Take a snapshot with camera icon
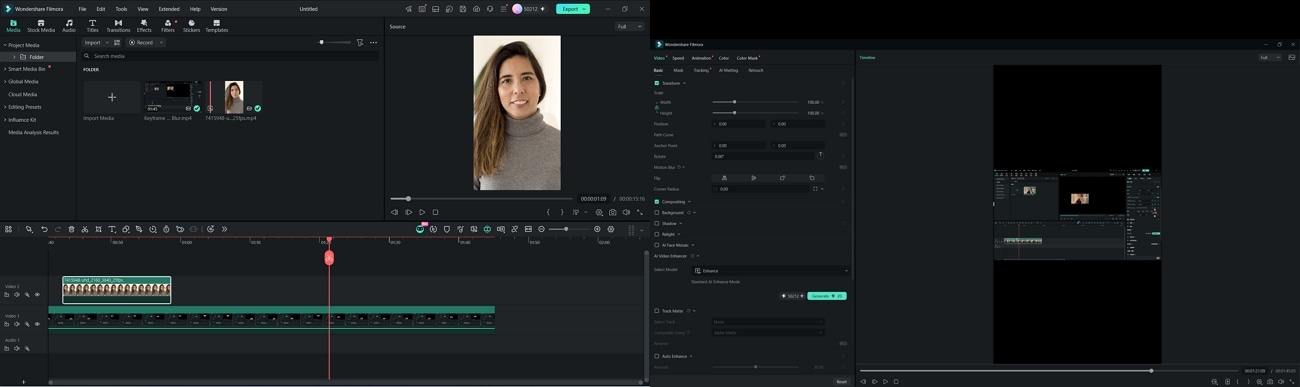1300x387 pixels. (x=613, y=212)
